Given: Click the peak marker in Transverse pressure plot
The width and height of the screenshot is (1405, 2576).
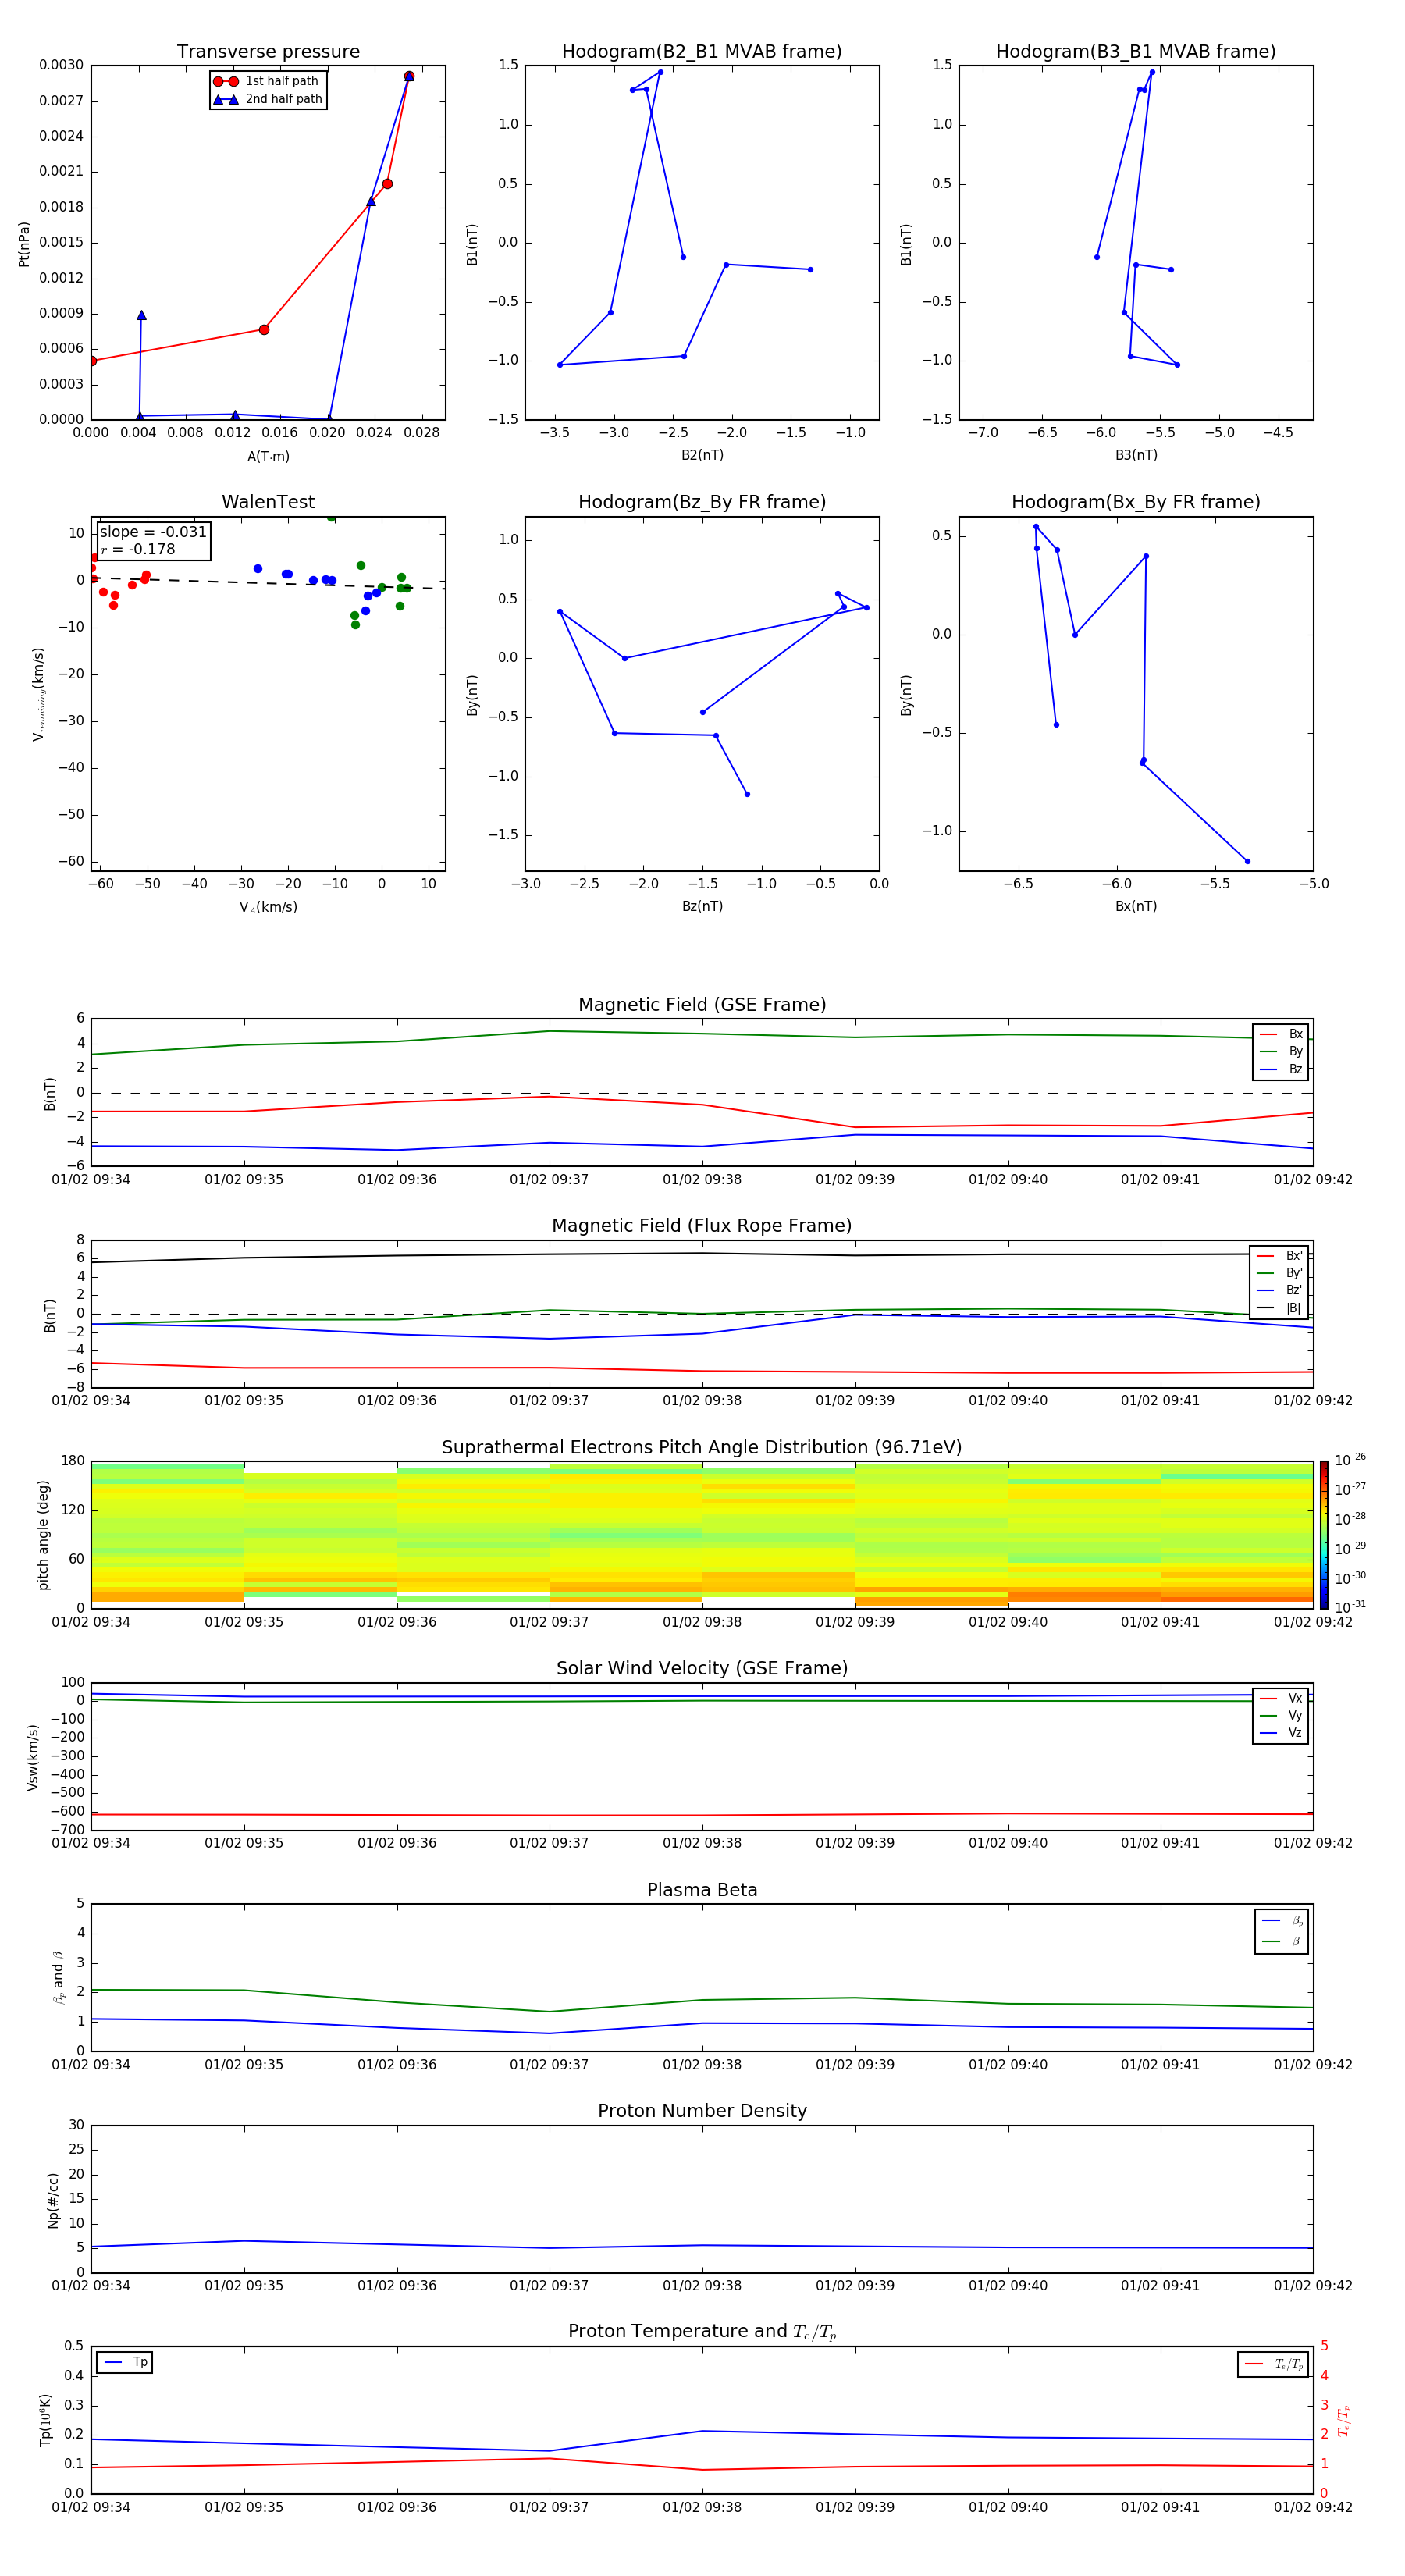Looking at the screenshot, I should [x=409, y=76].
